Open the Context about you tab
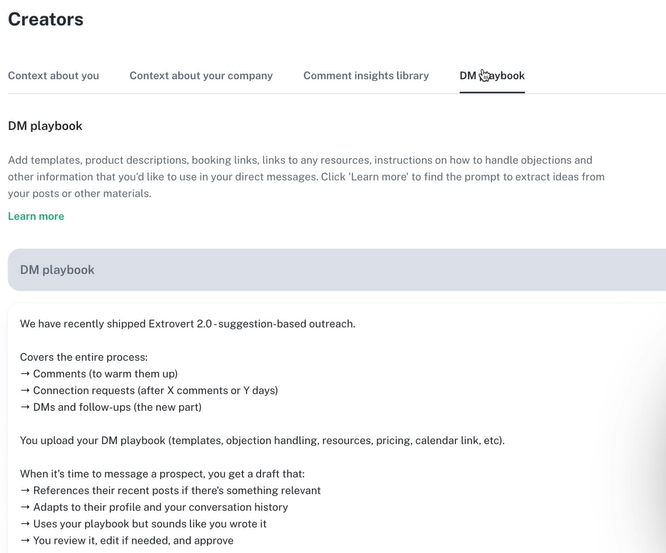This screenshot has width=666, height=553. [54, 76]
